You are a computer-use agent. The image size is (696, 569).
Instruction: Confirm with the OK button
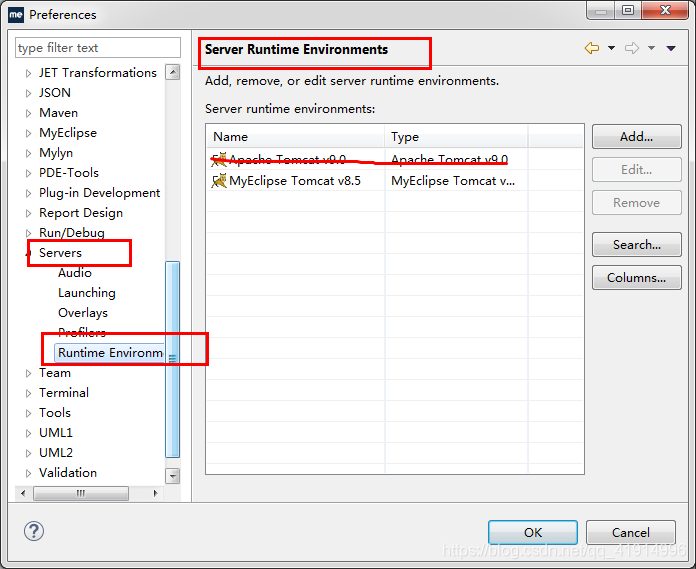click(533, 532)
